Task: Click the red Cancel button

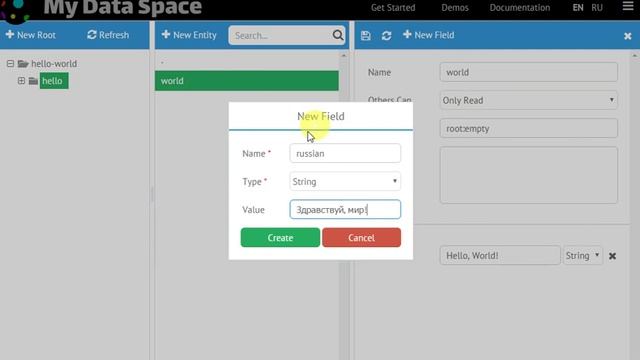Action: (361, 238)
